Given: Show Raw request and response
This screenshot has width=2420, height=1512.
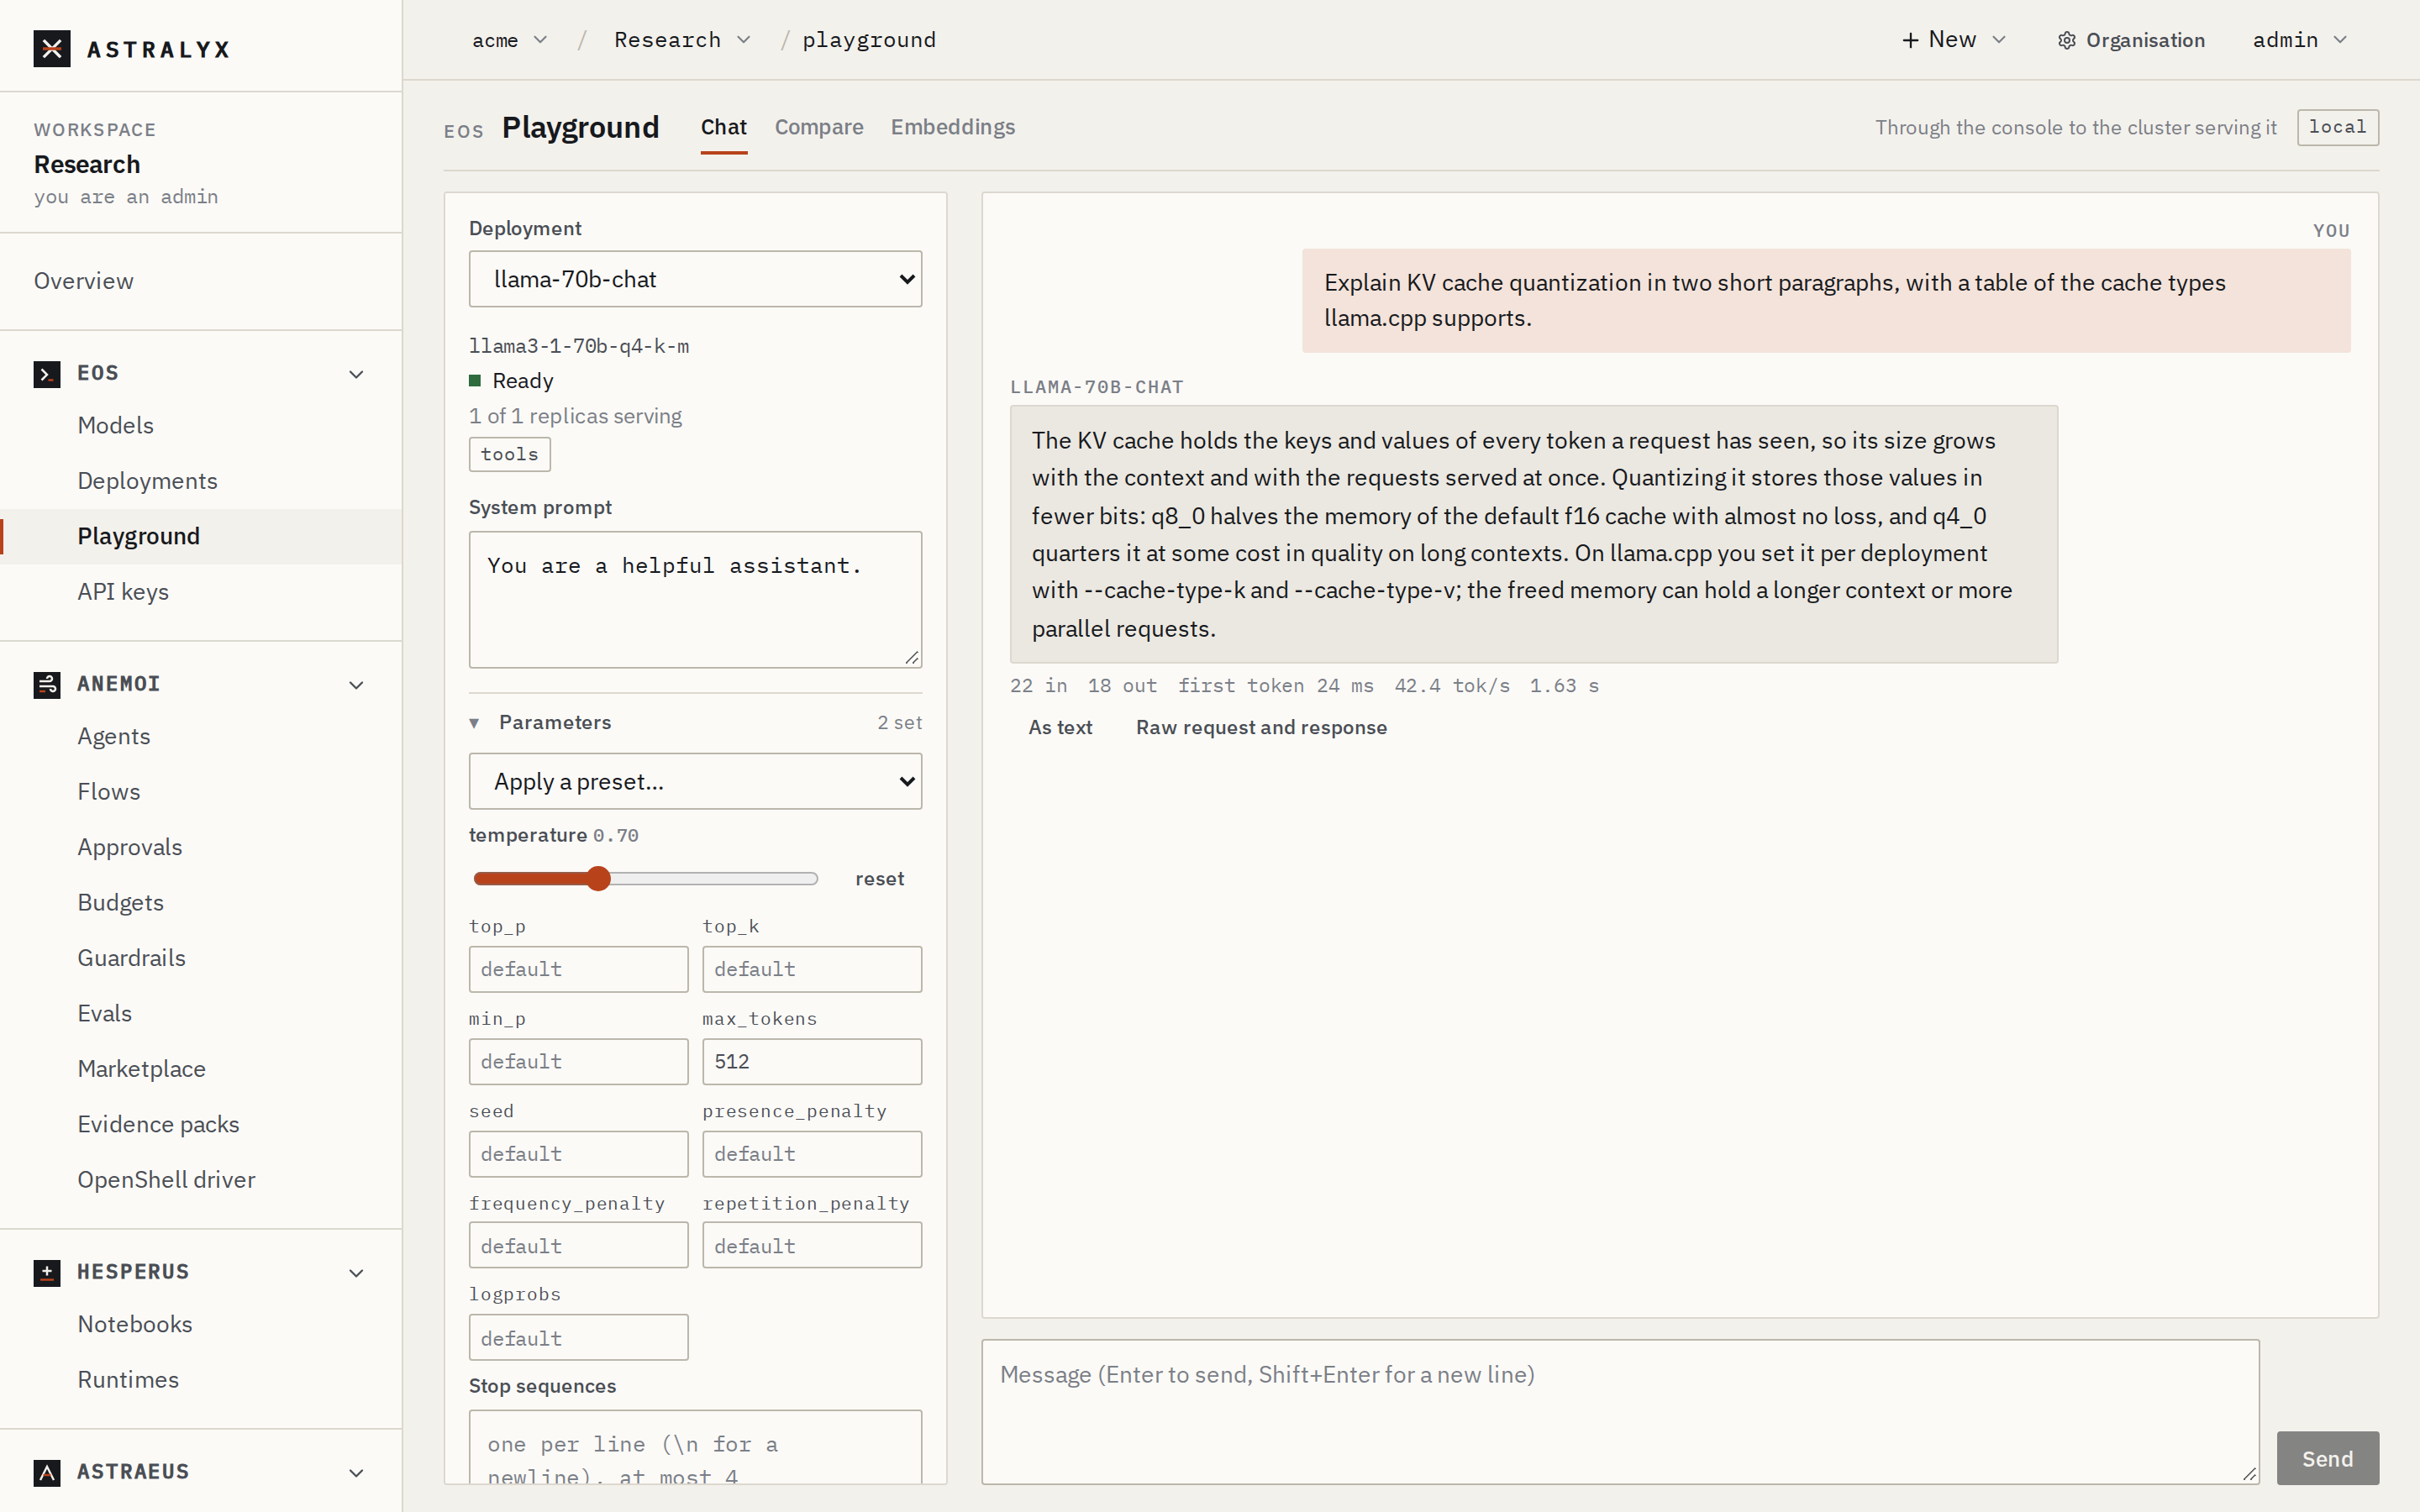Looking at the screenshot, I should tap(1261, 727).
